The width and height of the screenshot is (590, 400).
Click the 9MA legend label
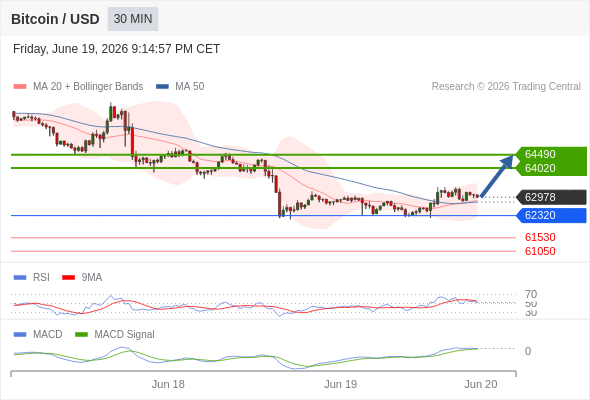point(92,278)
